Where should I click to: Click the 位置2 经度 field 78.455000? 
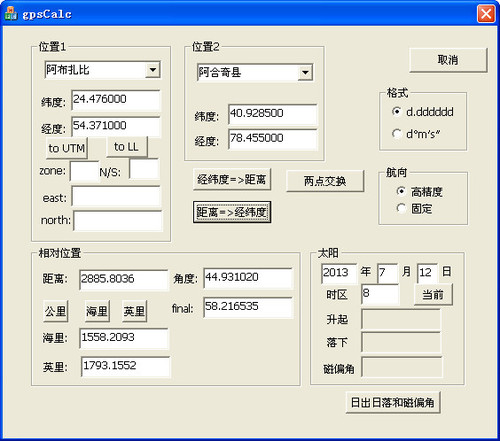(273, 139)
